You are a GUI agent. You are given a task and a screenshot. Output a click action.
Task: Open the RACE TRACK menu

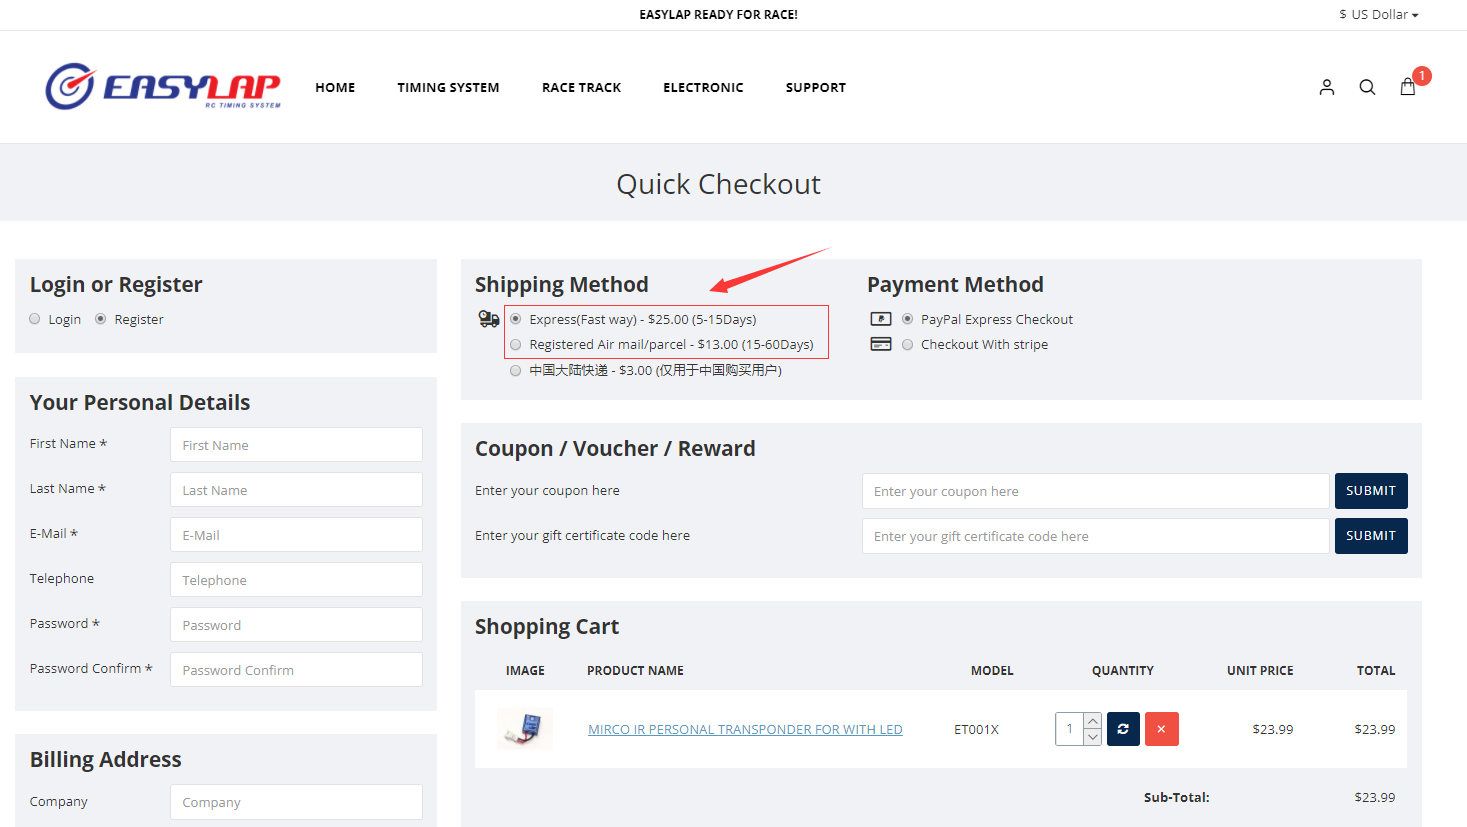click(x=581, y=87)
